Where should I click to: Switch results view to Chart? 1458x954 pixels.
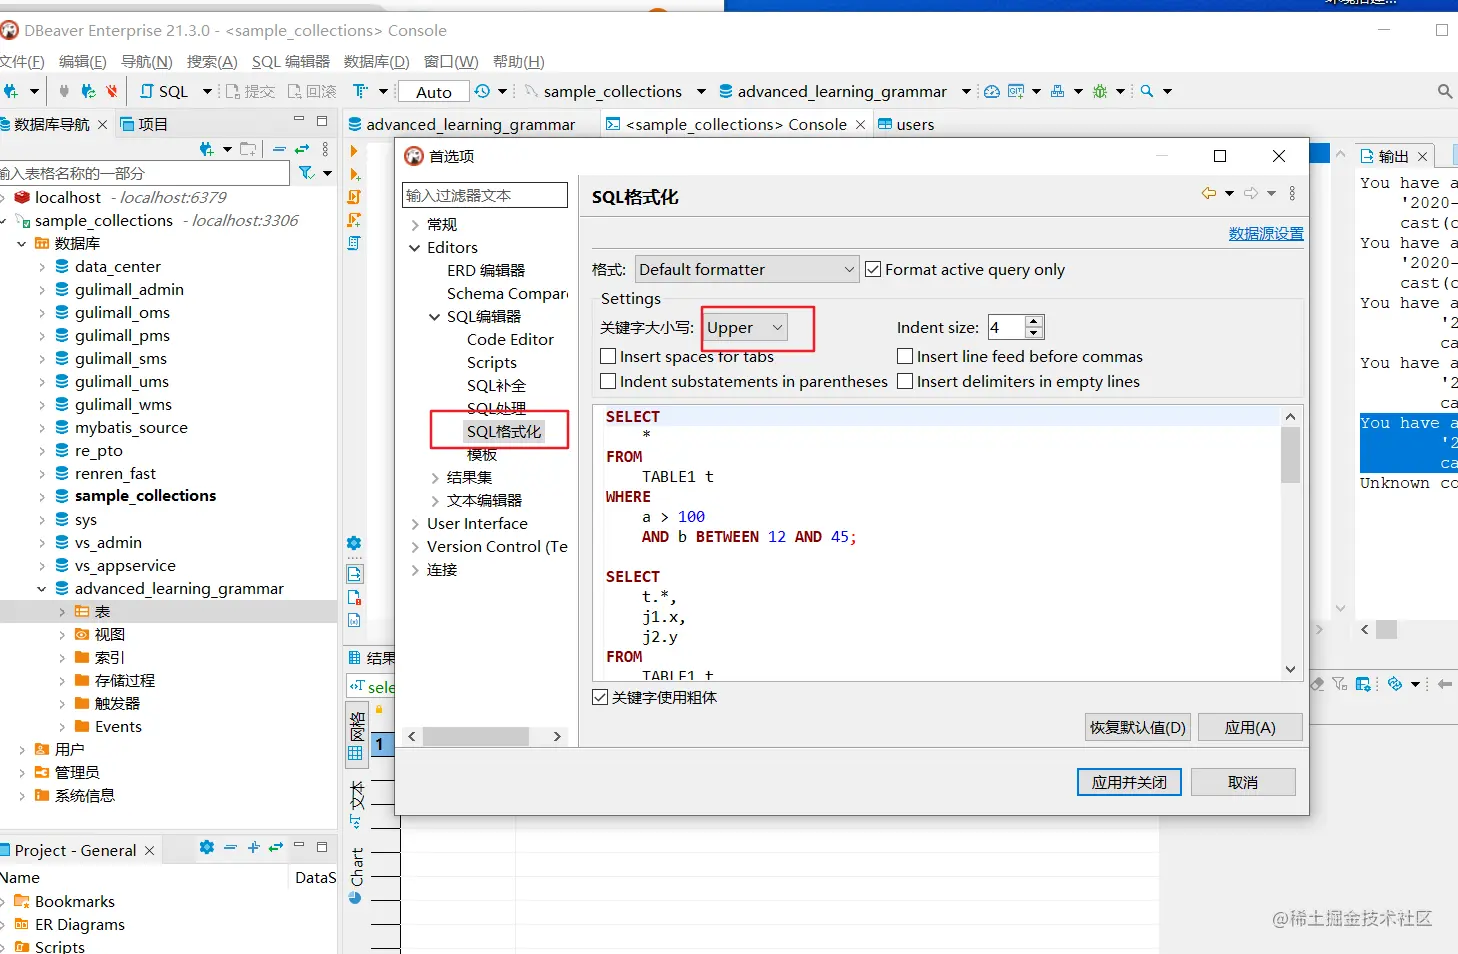pos(356,875)
